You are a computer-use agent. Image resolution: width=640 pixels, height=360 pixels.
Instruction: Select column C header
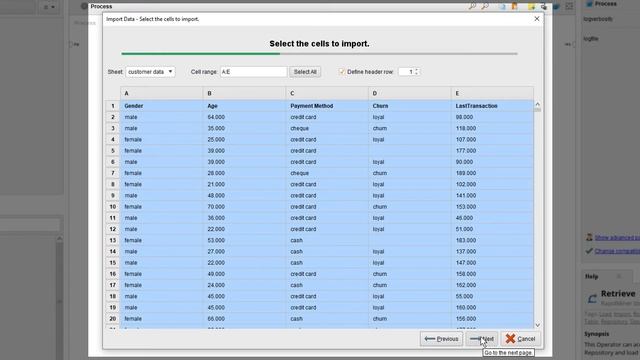(x=327, y=93)
